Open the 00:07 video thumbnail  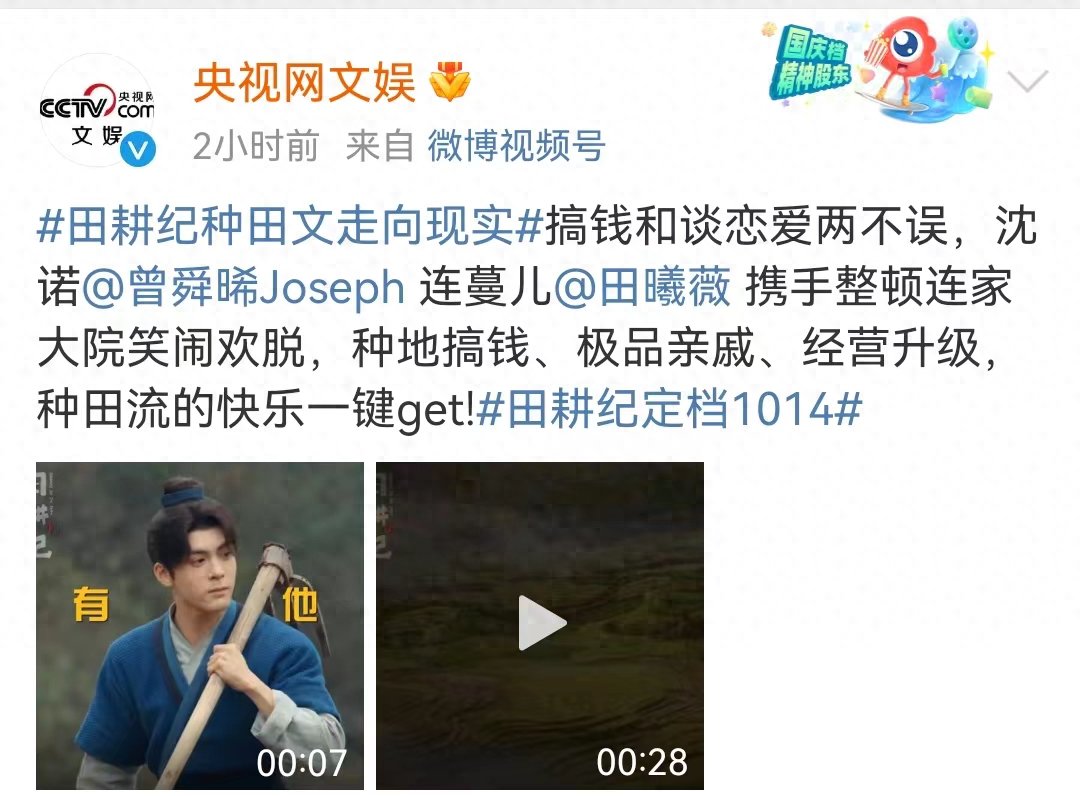pyautogui.click(x=200, y=626)
